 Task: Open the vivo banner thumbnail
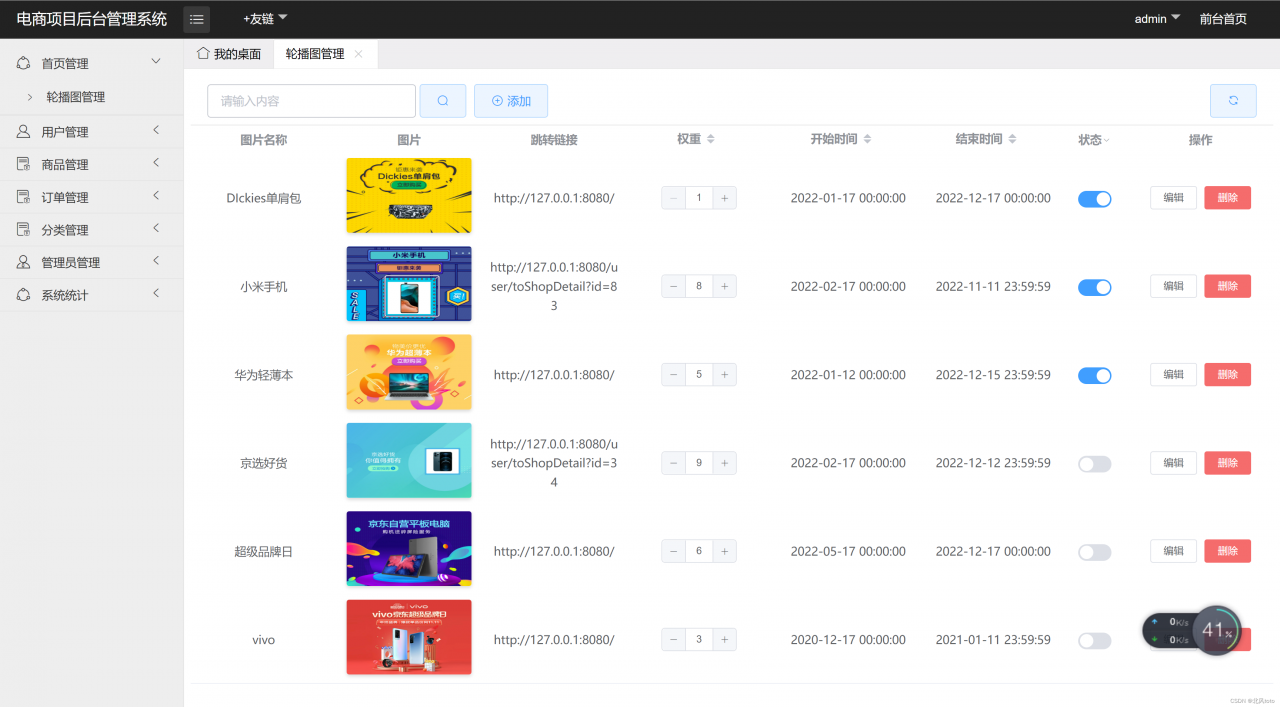409,637
